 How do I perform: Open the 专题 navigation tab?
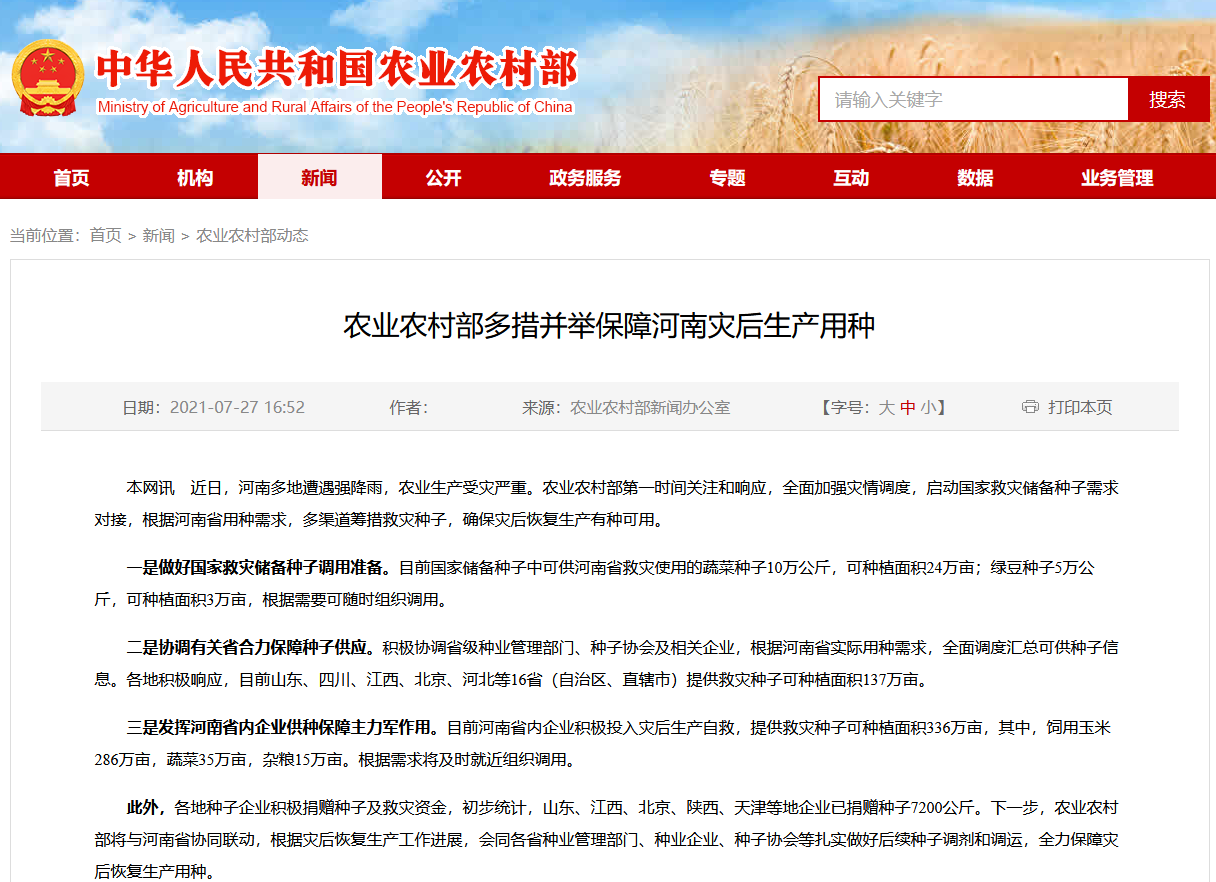coord(727,177)
